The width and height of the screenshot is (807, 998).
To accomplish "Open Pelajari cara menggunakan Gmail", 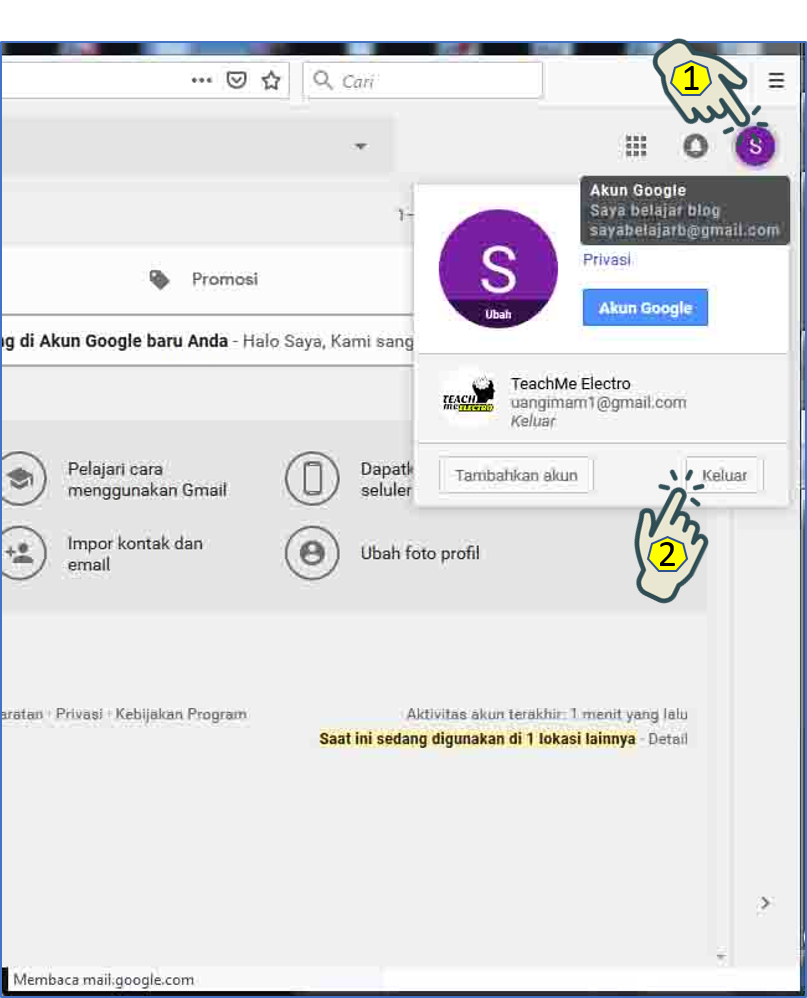I will coord(147,479).
